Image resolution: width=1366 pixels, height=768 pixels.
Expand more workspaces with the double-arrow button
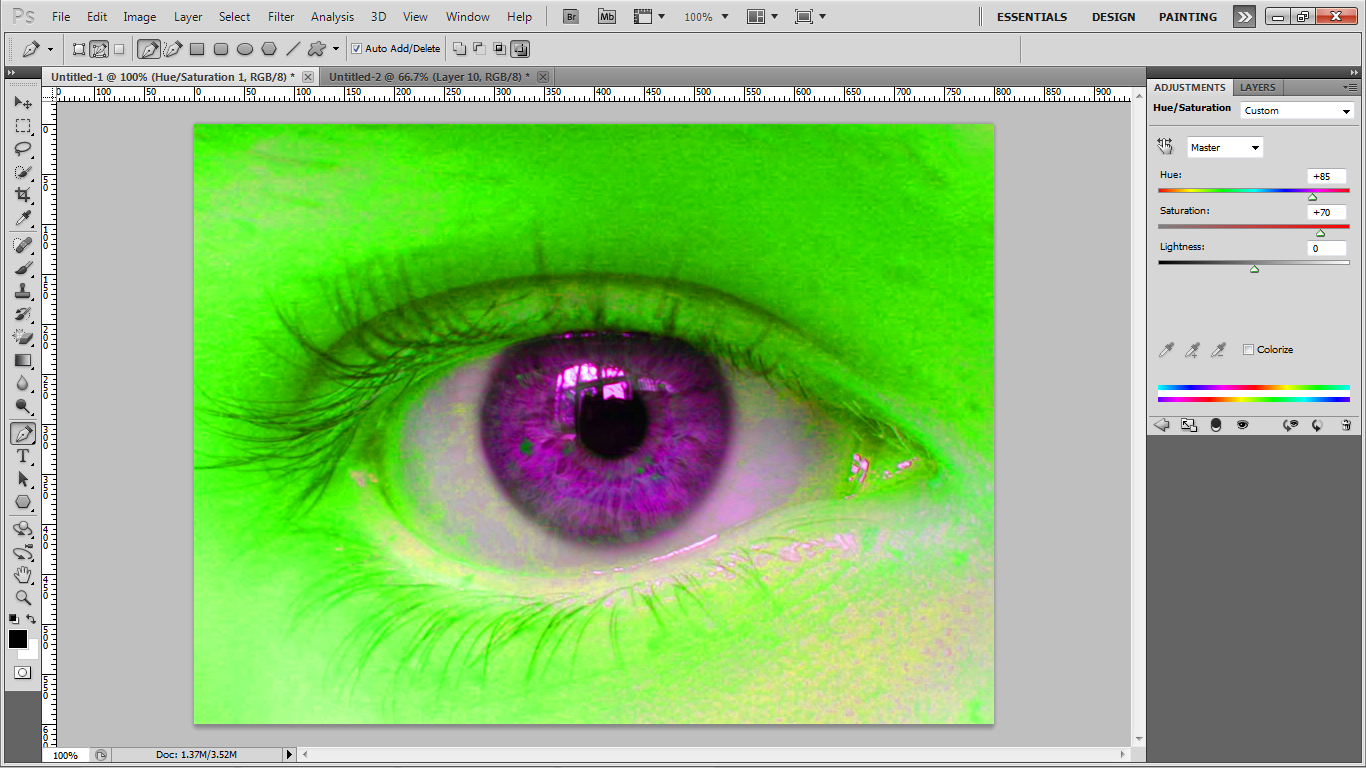click(1244, 16)
